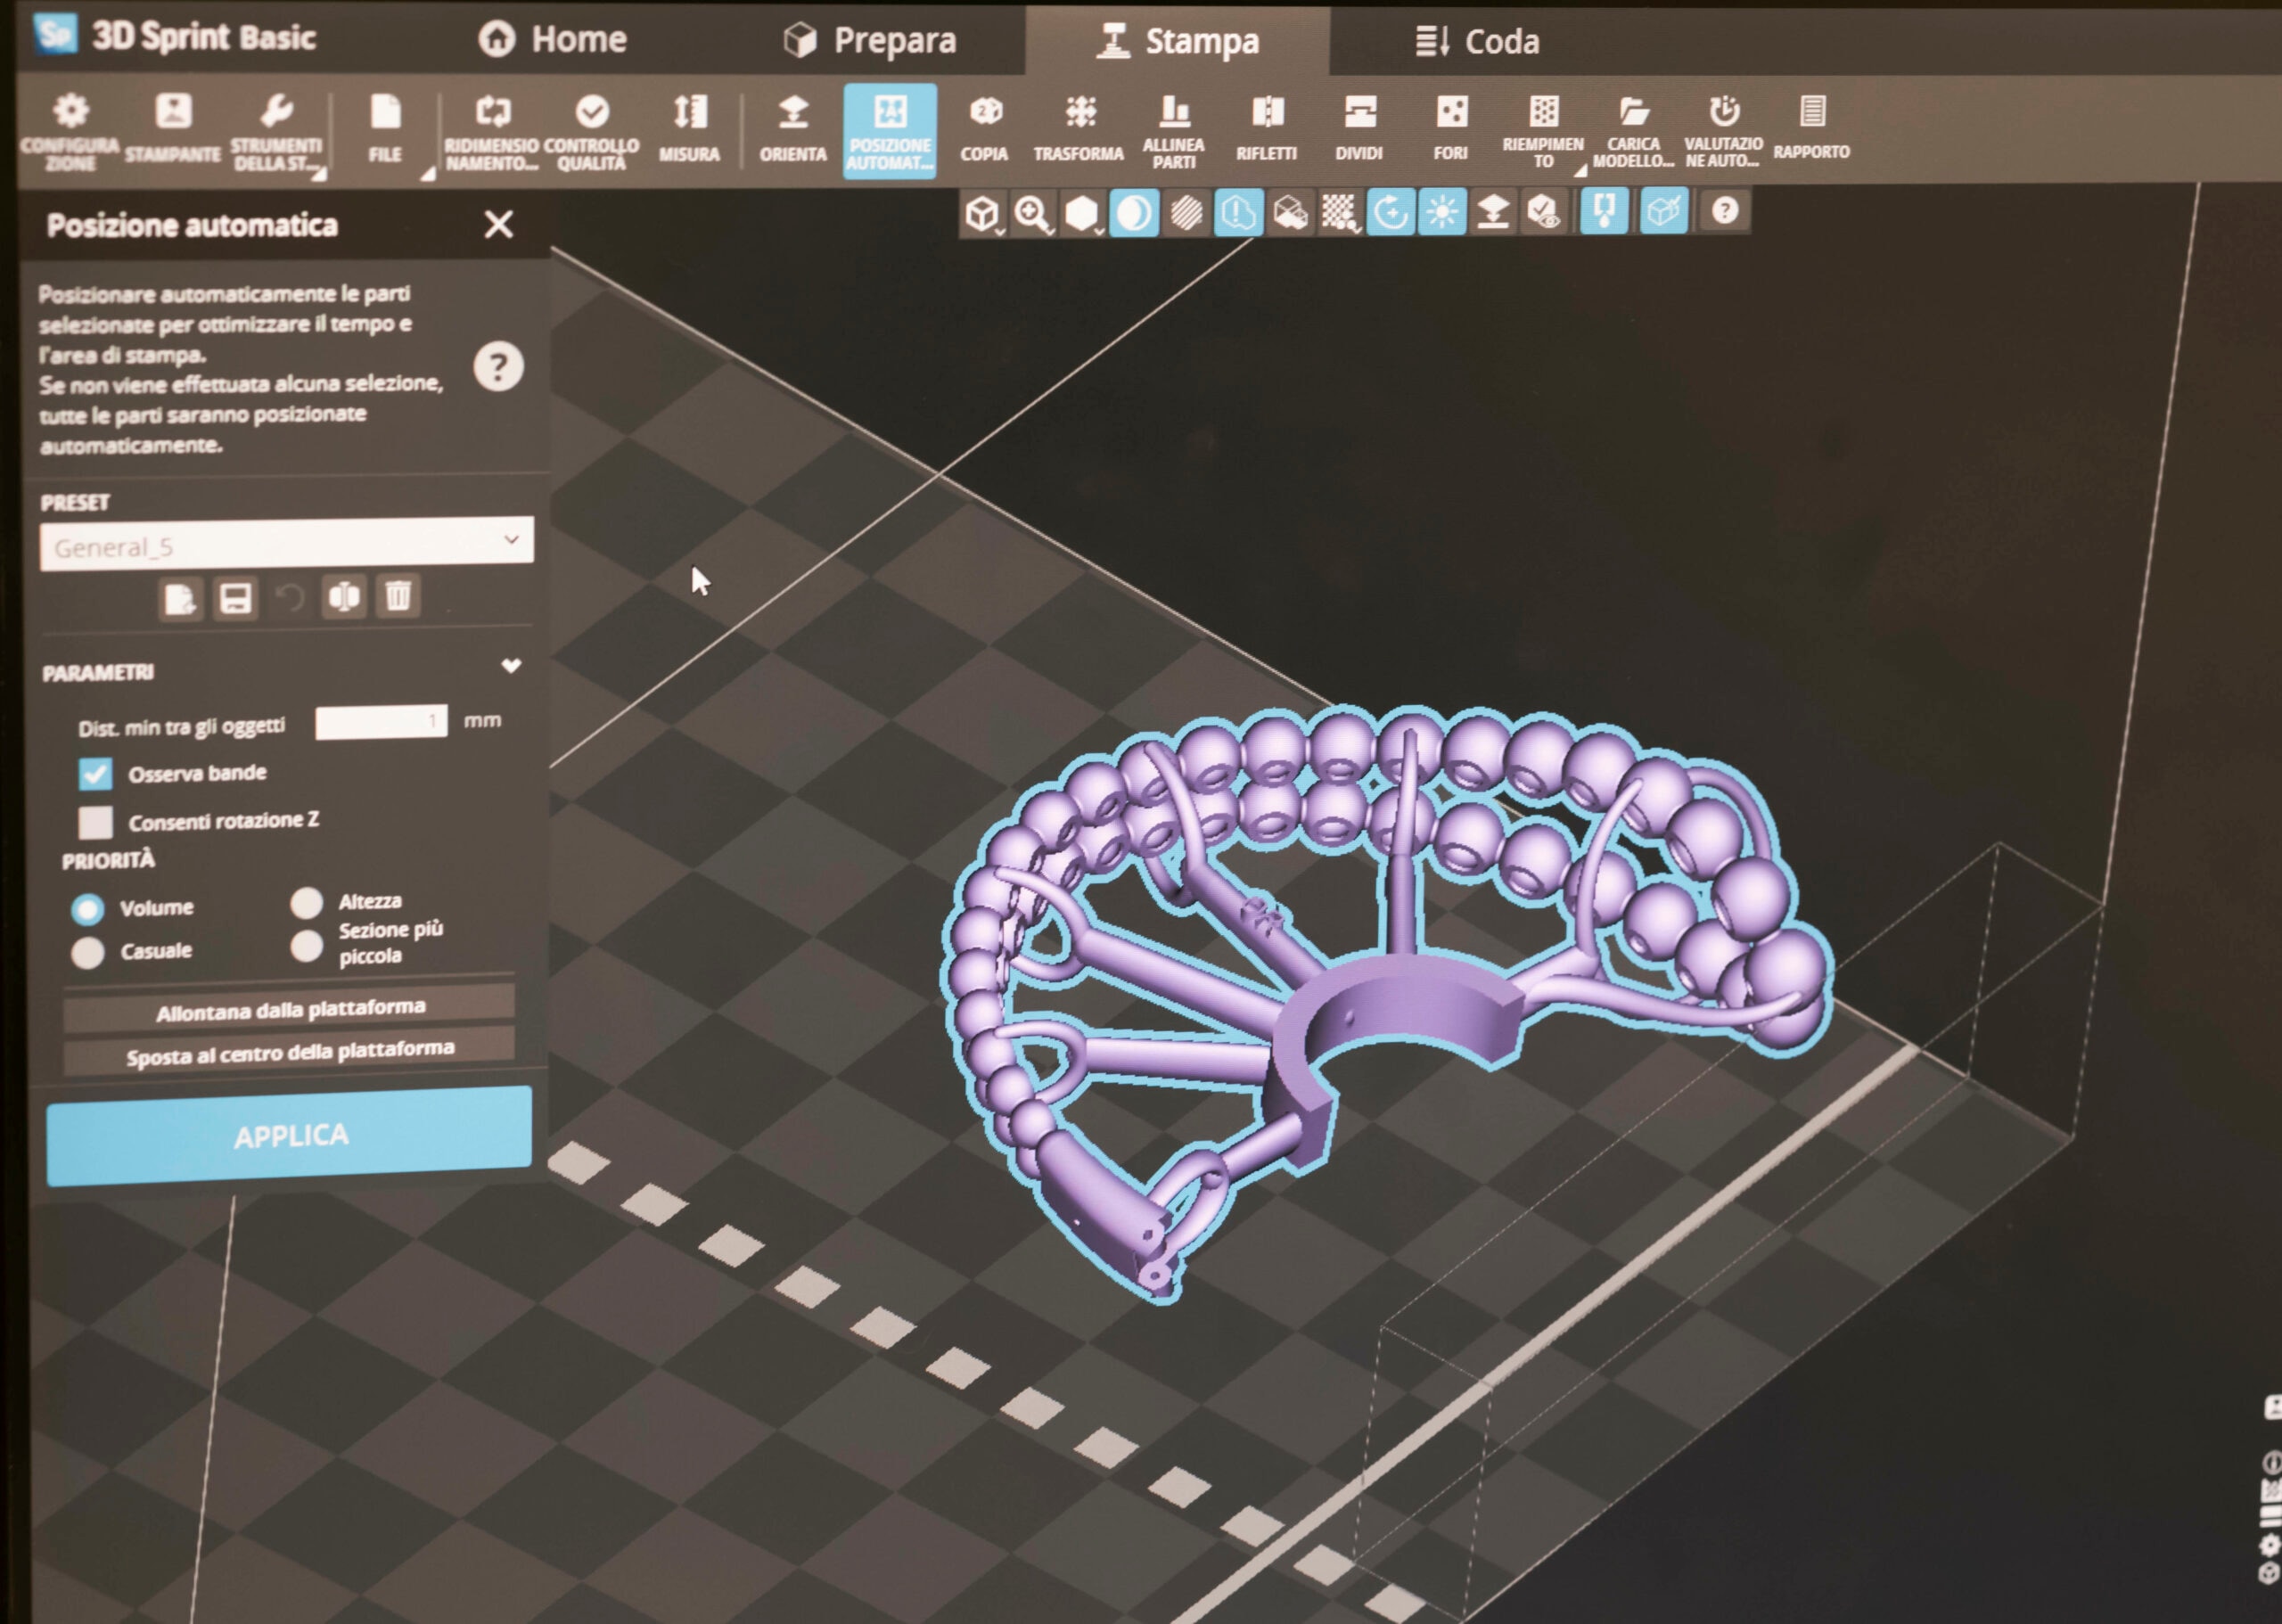Open the checkered grid options dropdown
Image resolution: width=2282 pixels, height=1624 pixels.
(x=1339, y=212)
